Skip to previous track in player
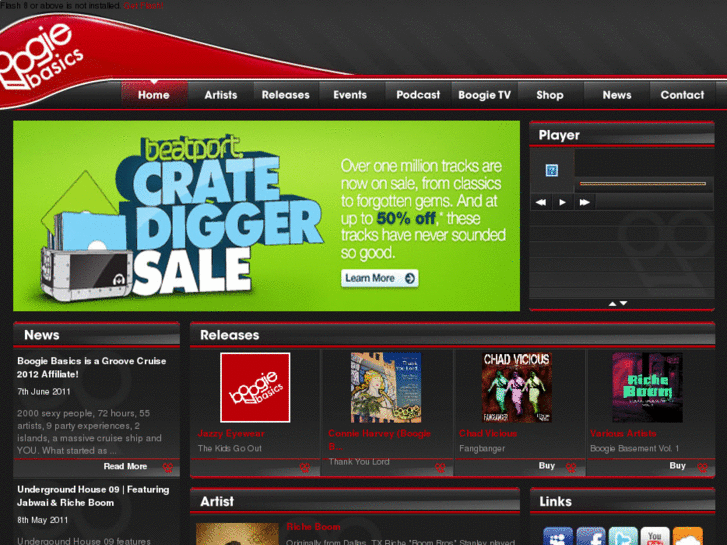This screenshot has width=727, height=545. [541, 202]
